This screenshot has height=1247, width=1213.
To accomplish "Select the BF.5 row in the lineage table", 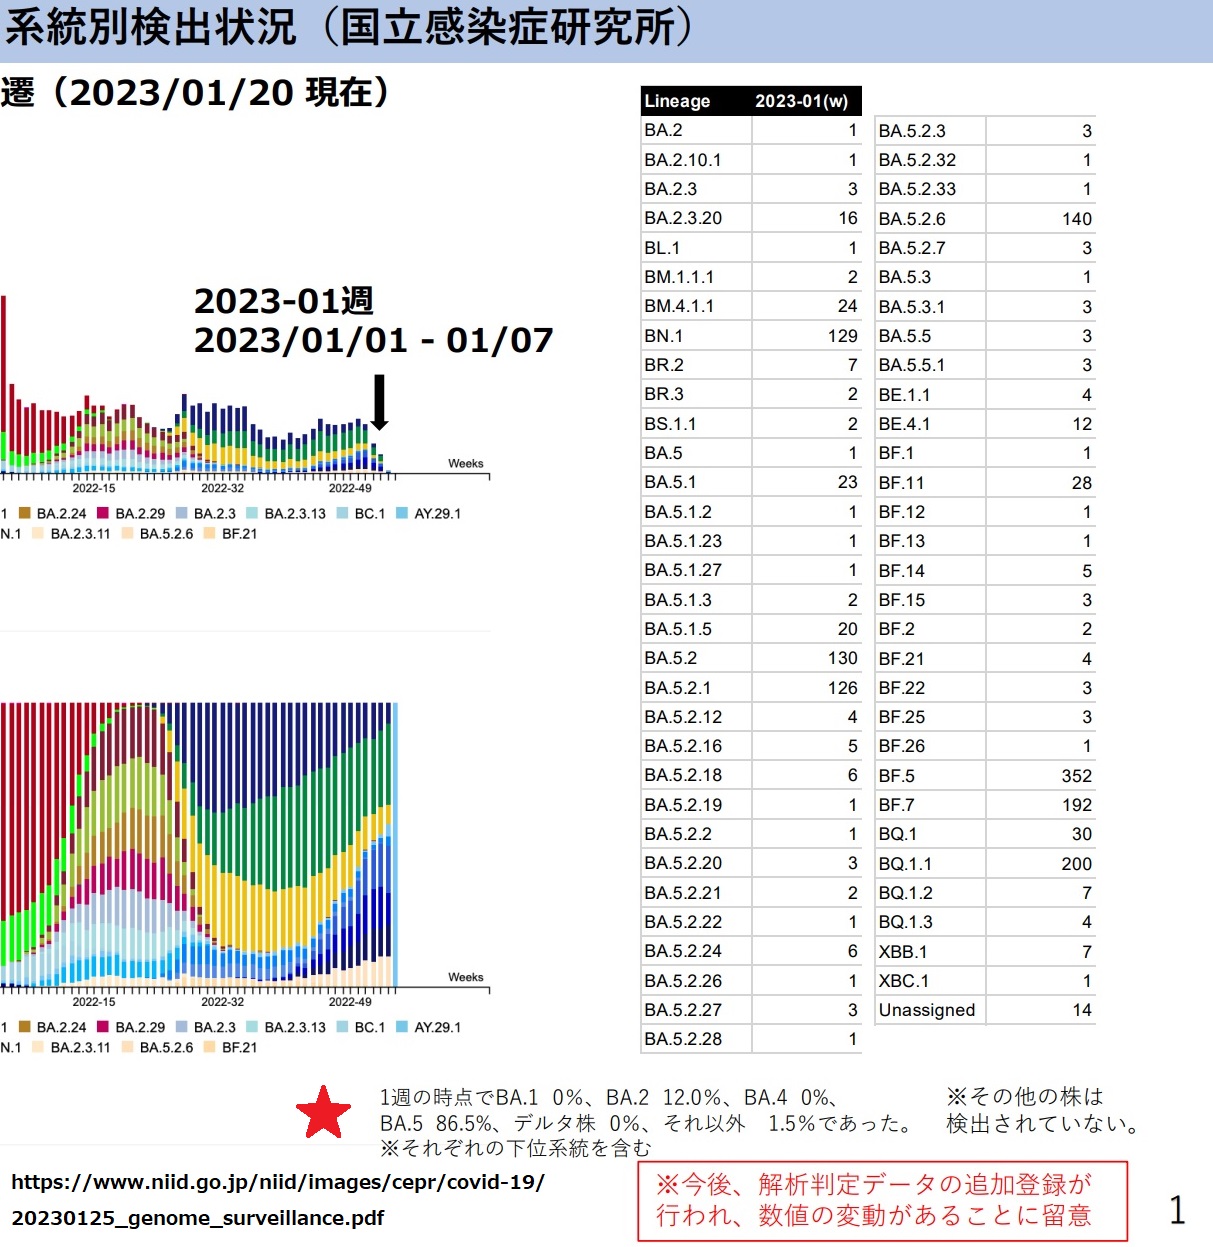I will (984, 776).
